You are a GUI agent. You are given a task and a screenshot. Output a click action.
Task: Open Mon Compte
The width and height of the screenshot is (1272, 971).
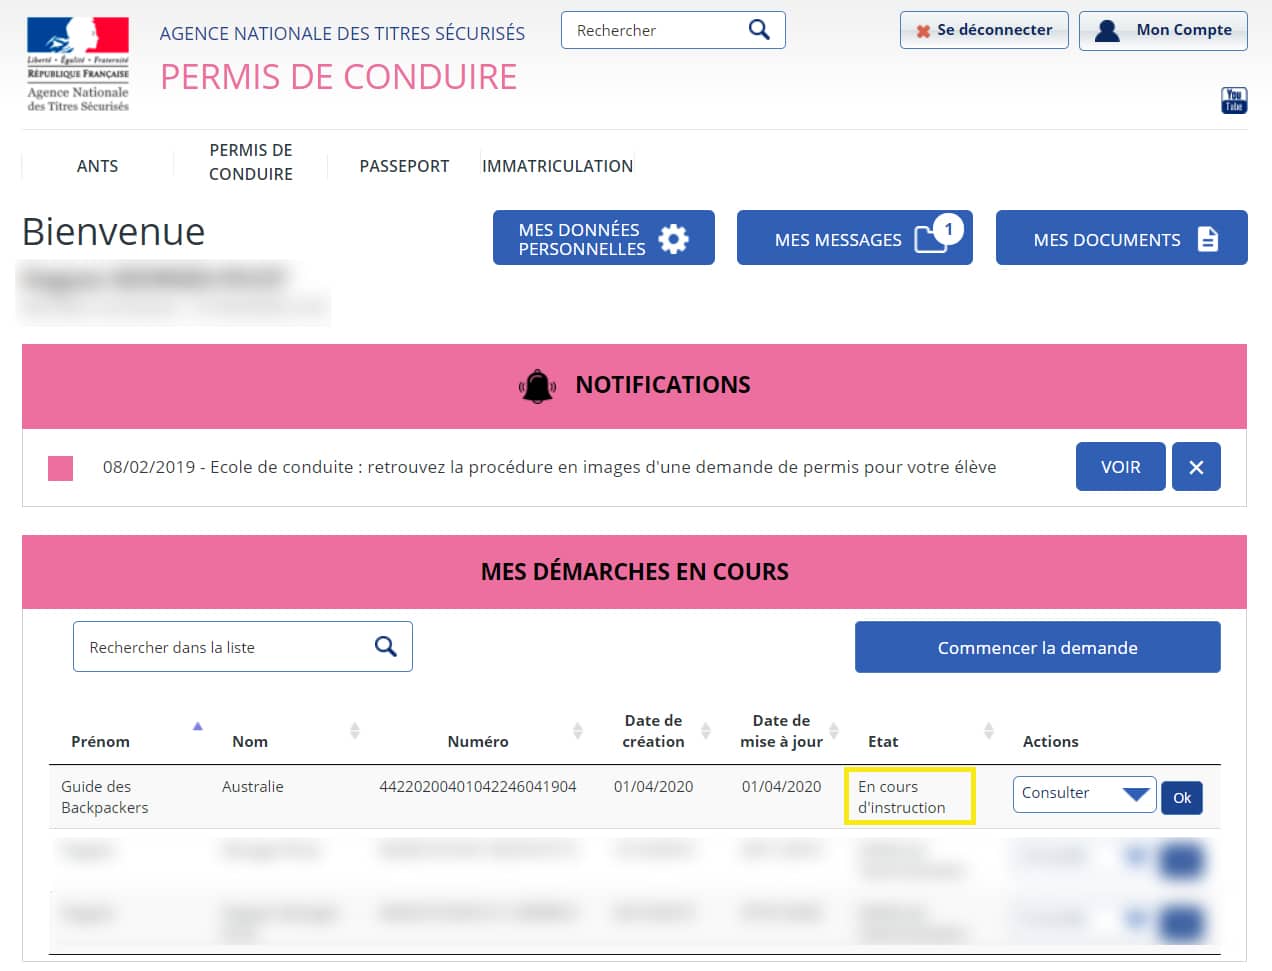1163,30
